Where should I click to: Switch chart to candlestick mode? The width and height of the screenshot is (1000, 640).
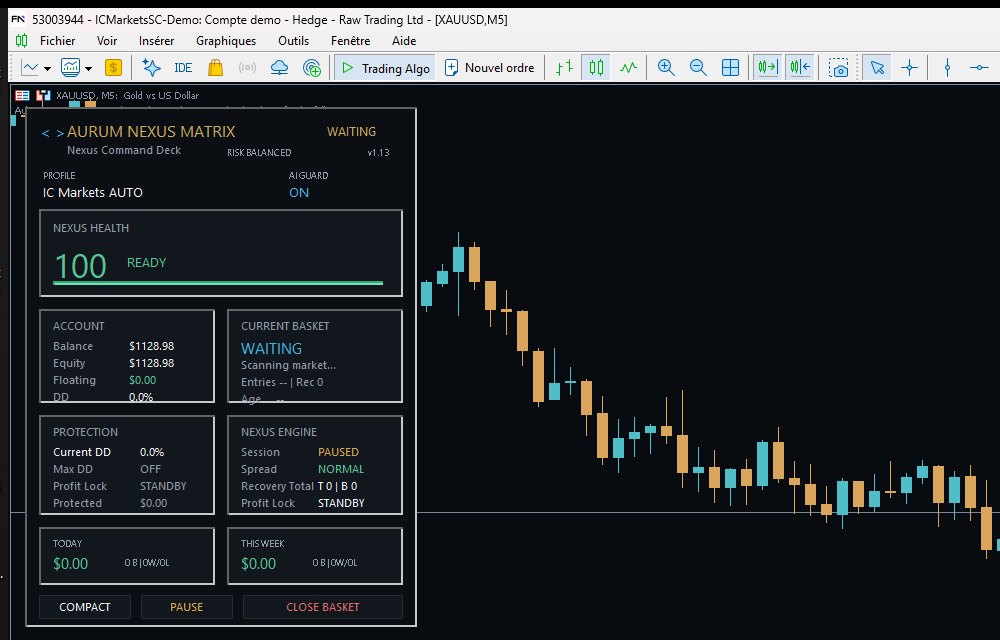coord(596,68)
